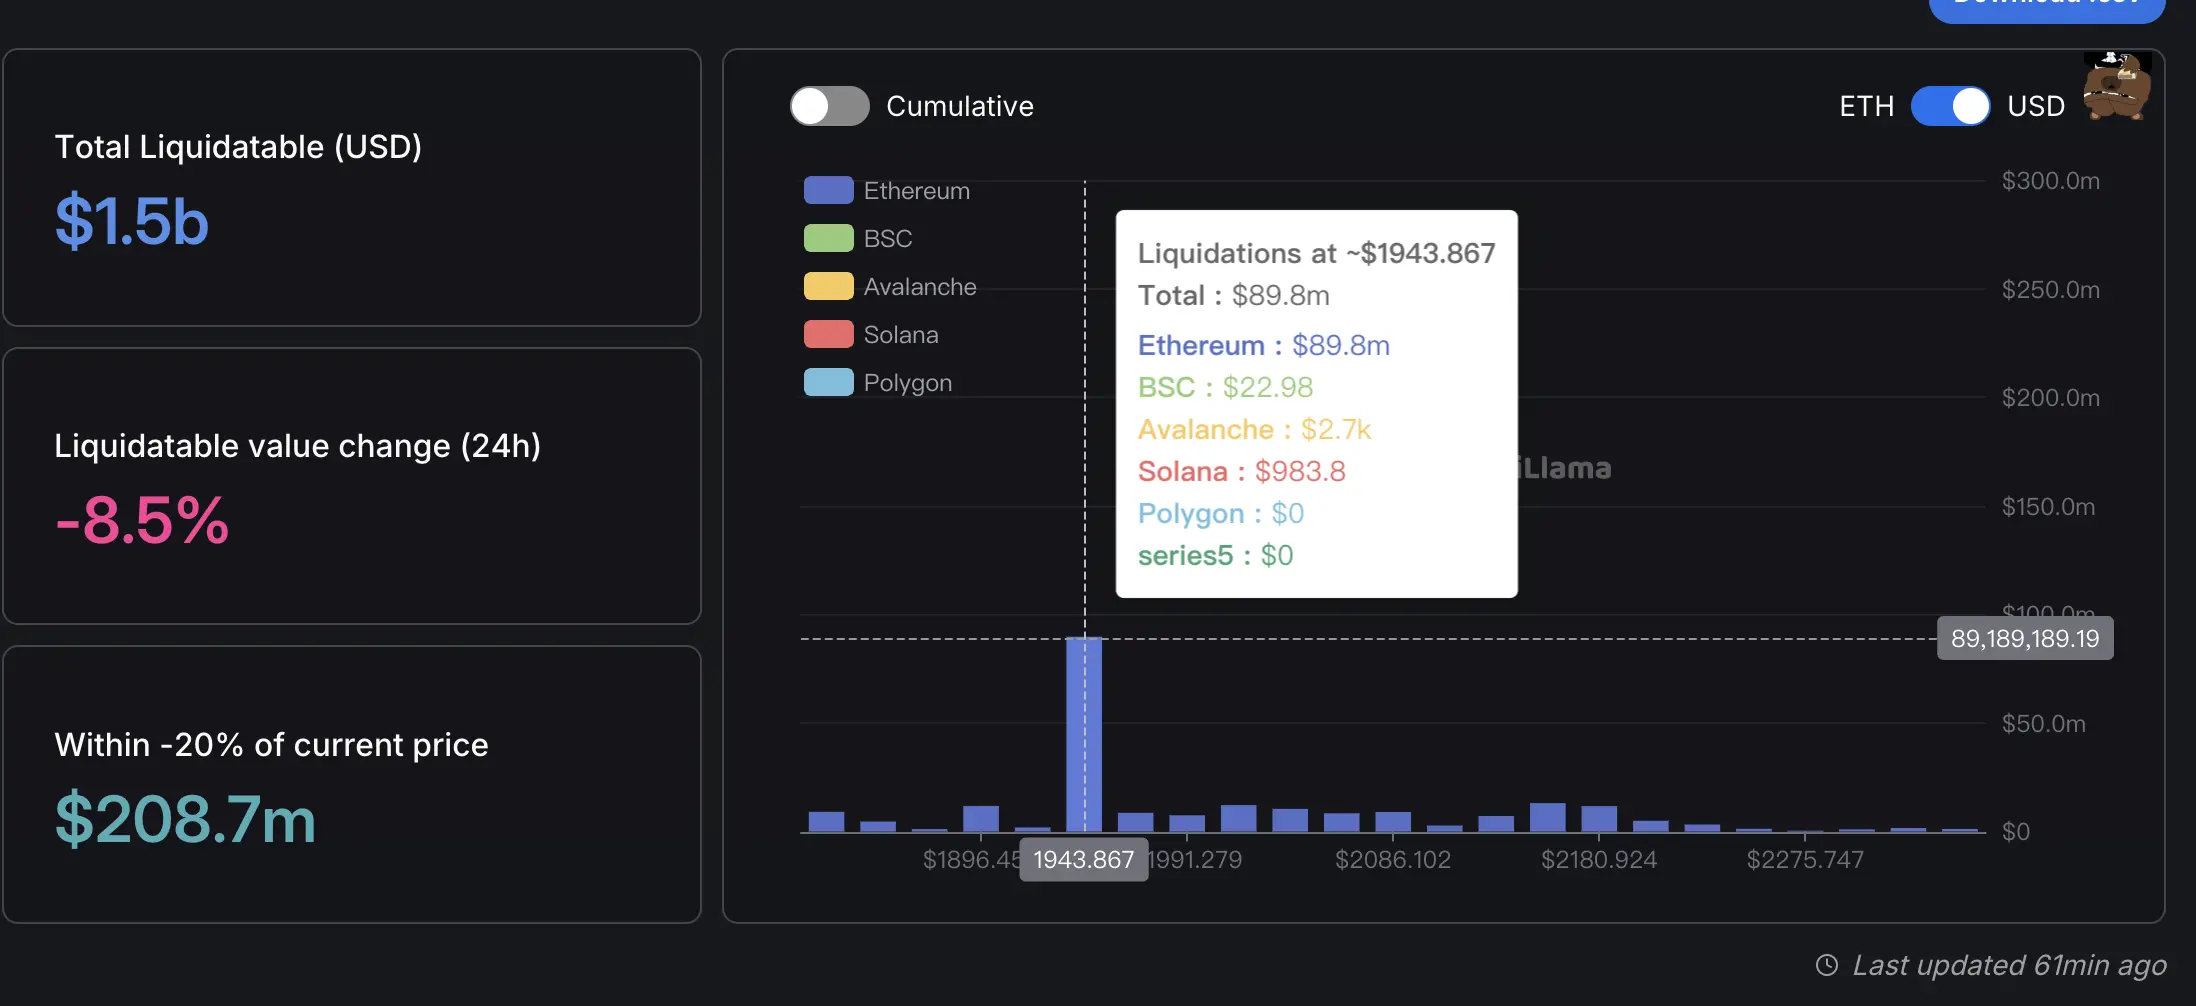Select the Within -20% of current price card
This screenshot has width=2196, height=1006.
(x=352, y=784)
